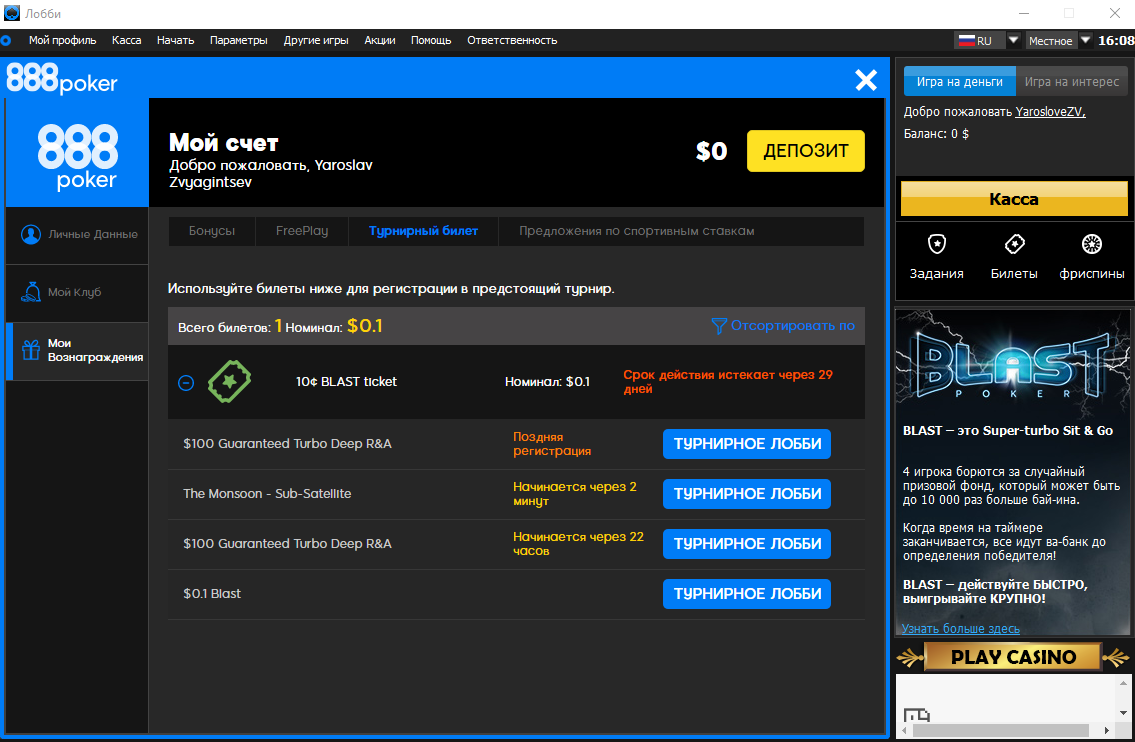Click Узнать больше здесь link
Image resolution: width=1135 pixels, height=742 pixels.
coord(961,628)
